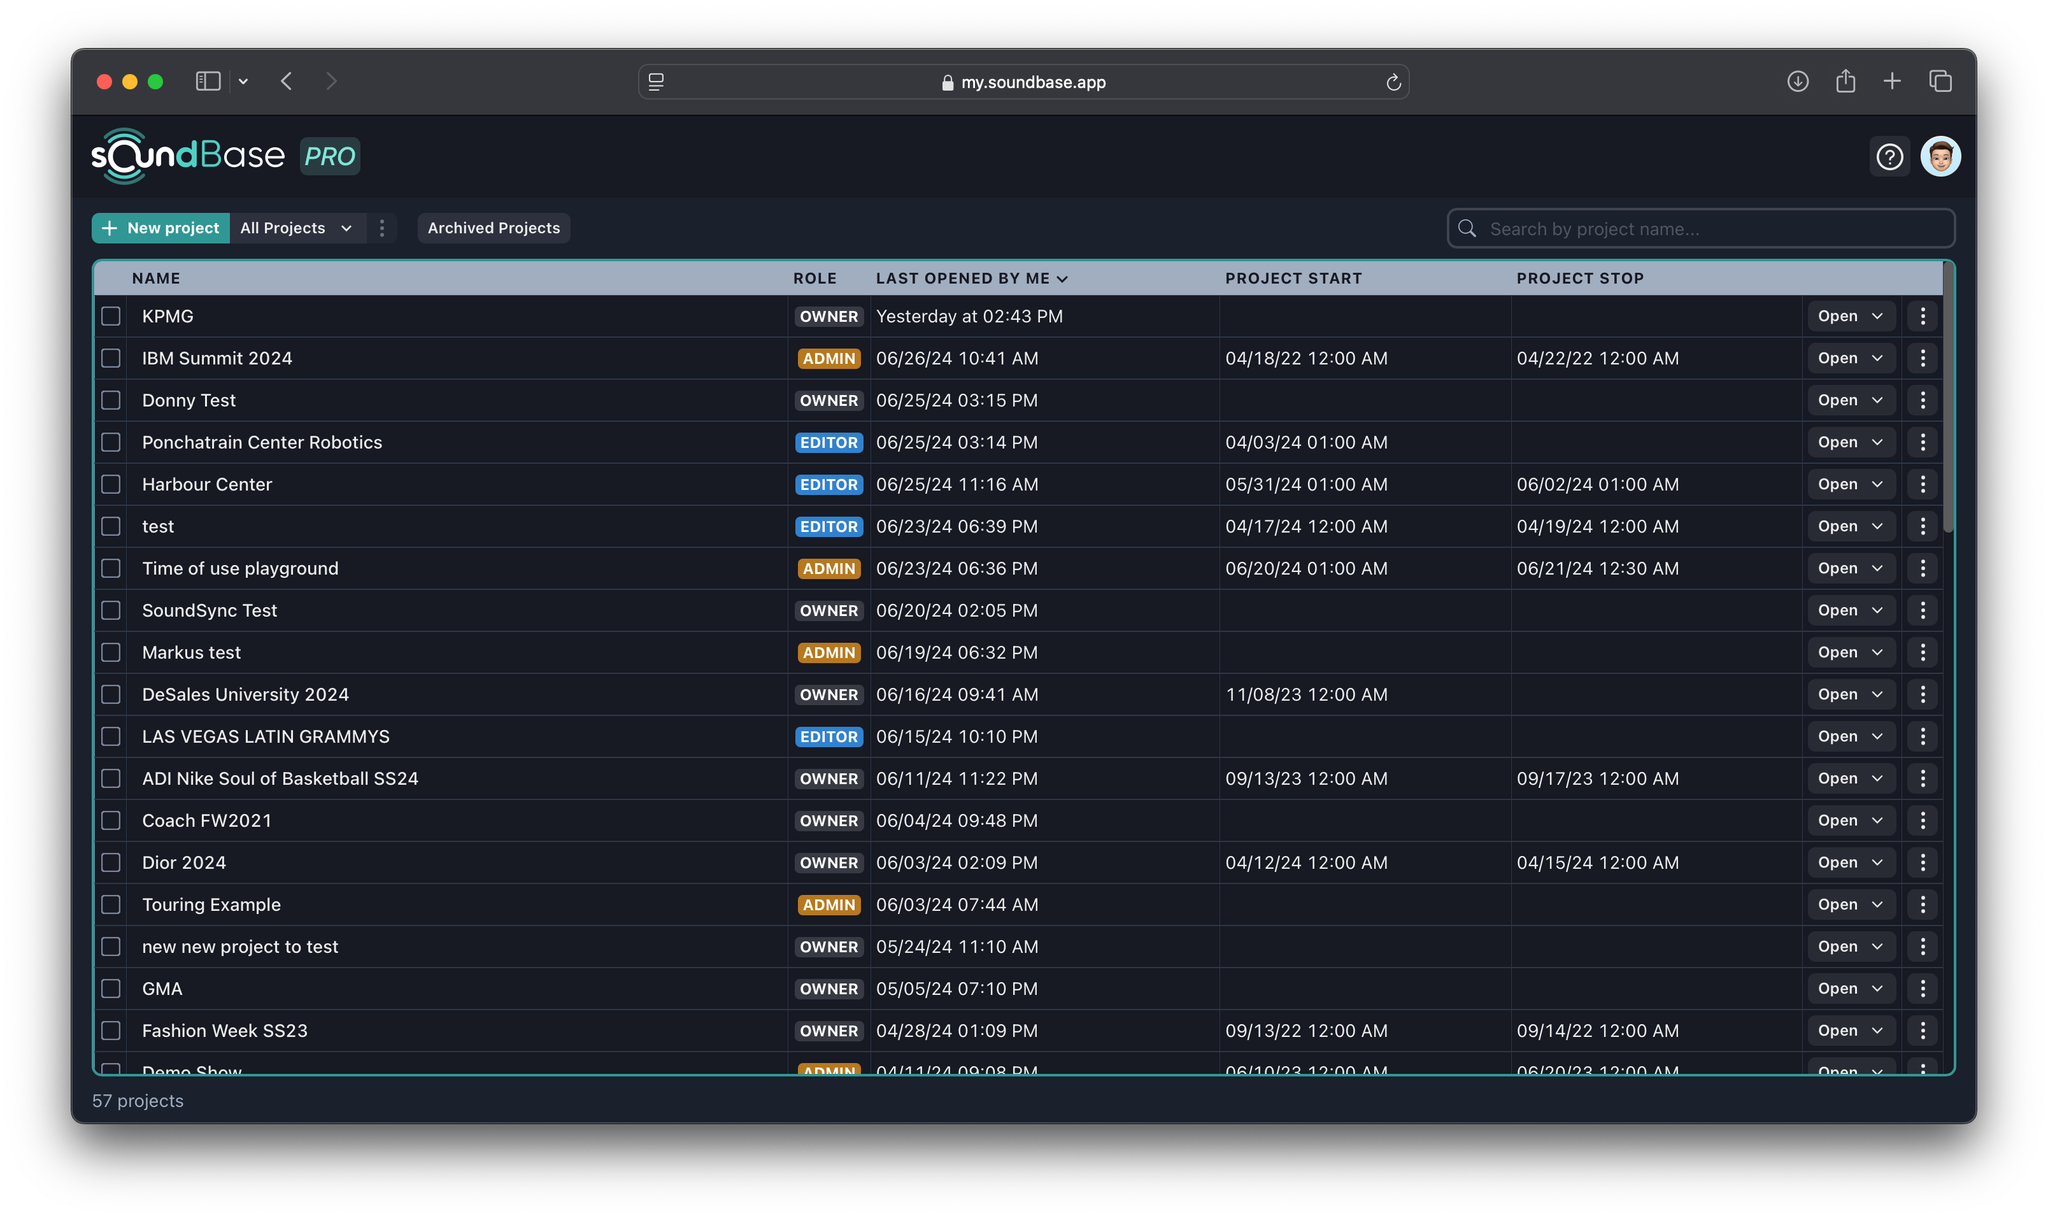Select the Donny Test row checkbox
This screenshot has height=1218, width=2048.
pos(111,400)
